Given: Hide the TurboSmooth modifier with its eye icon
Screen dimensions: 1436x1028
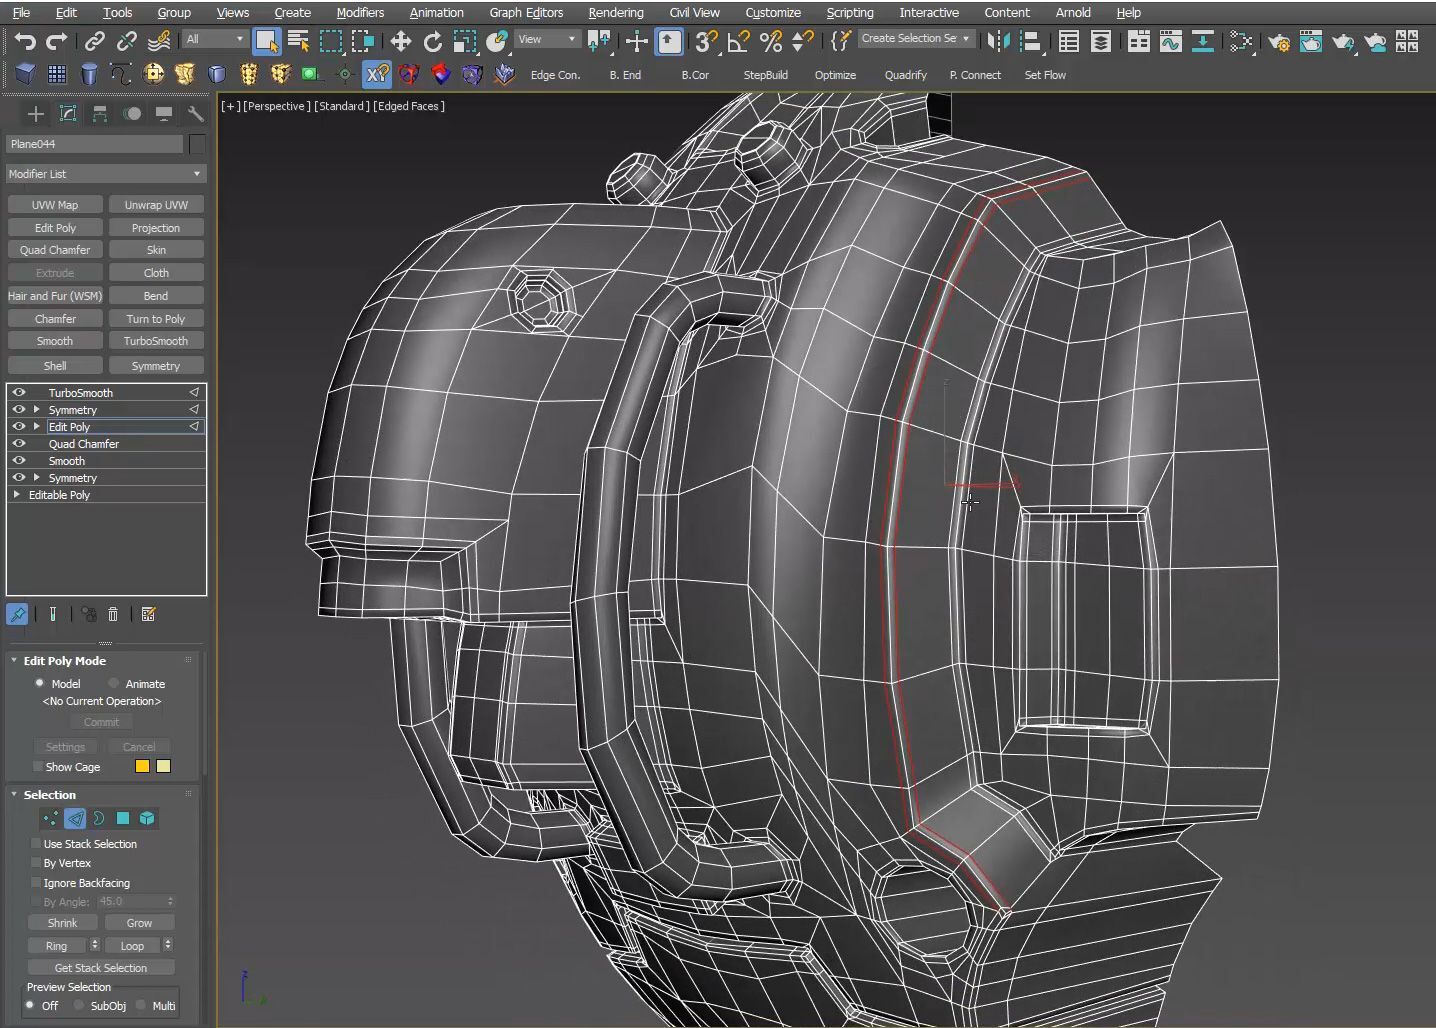Looking at the screenshot, I should [19, 393].
